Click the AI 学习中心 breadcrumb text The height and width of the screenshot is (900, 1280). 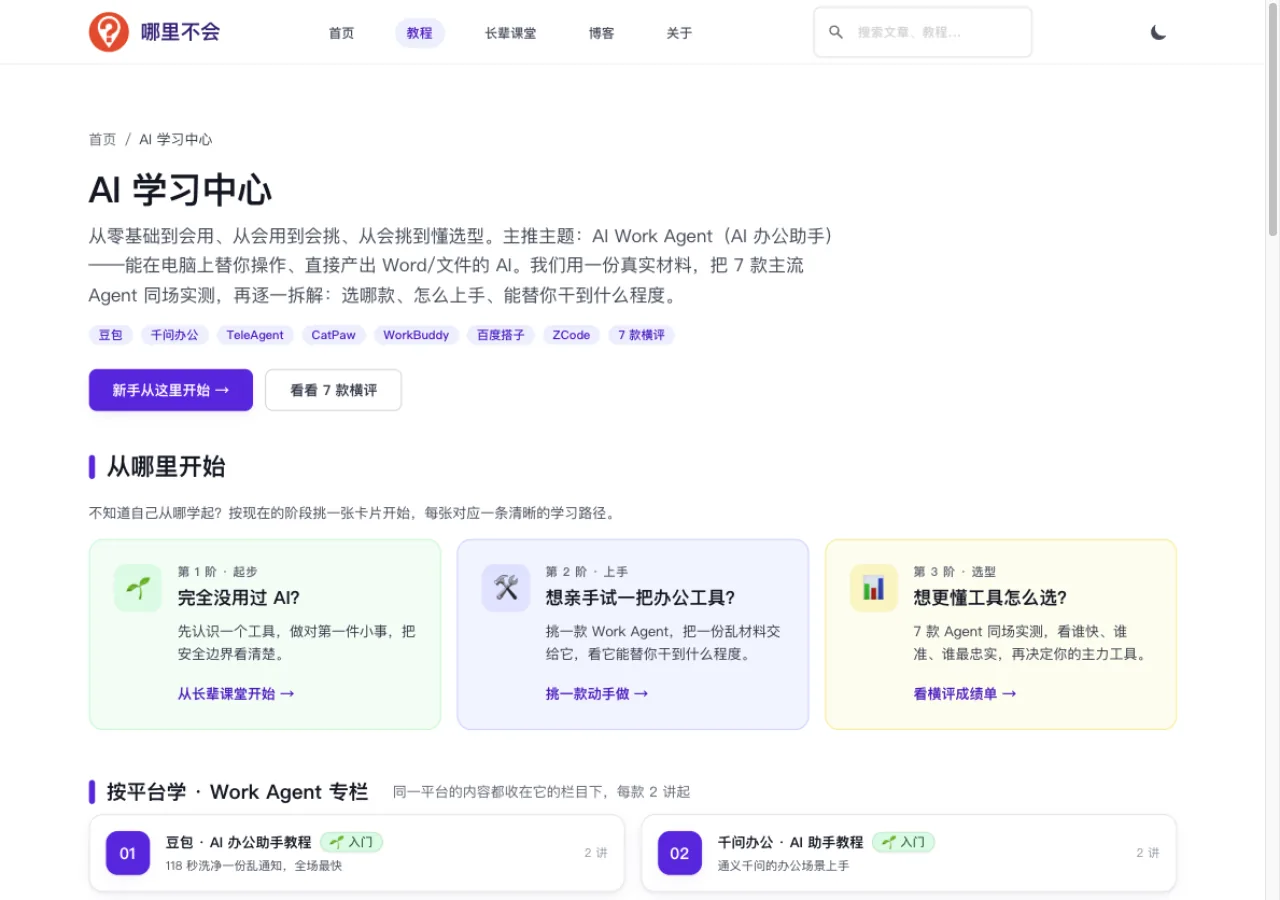tap(176, 139)
